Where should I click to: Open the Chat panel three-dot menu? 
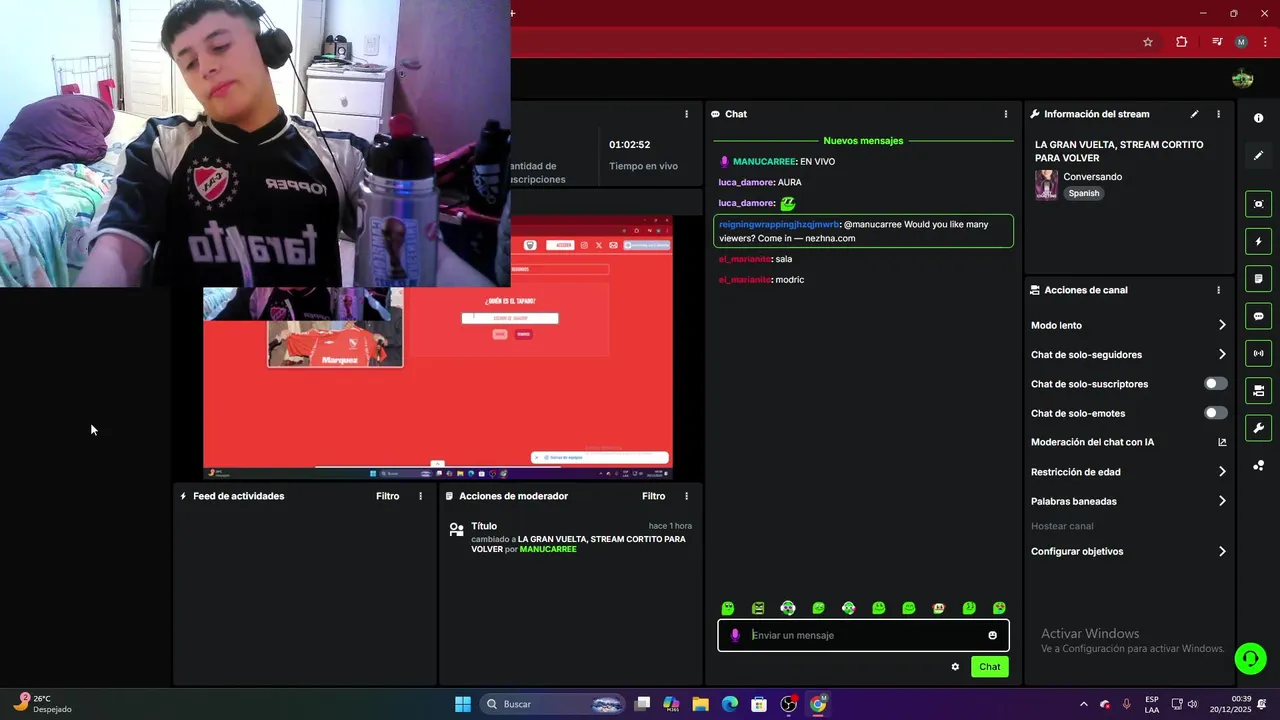click(1006, 114)
